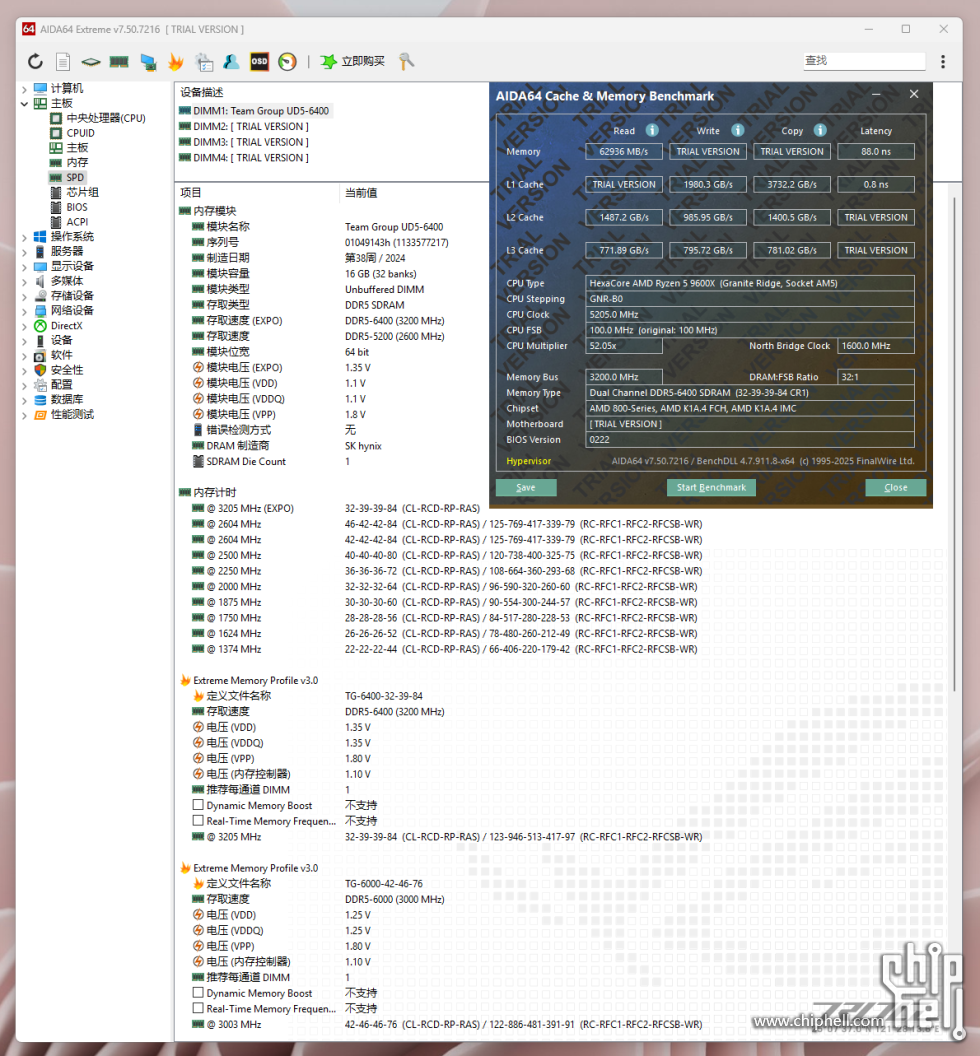The width and height of the screenshot is (980, 1056).
Task: Launch the system stability test flame icon
Action: pos(176,62)
